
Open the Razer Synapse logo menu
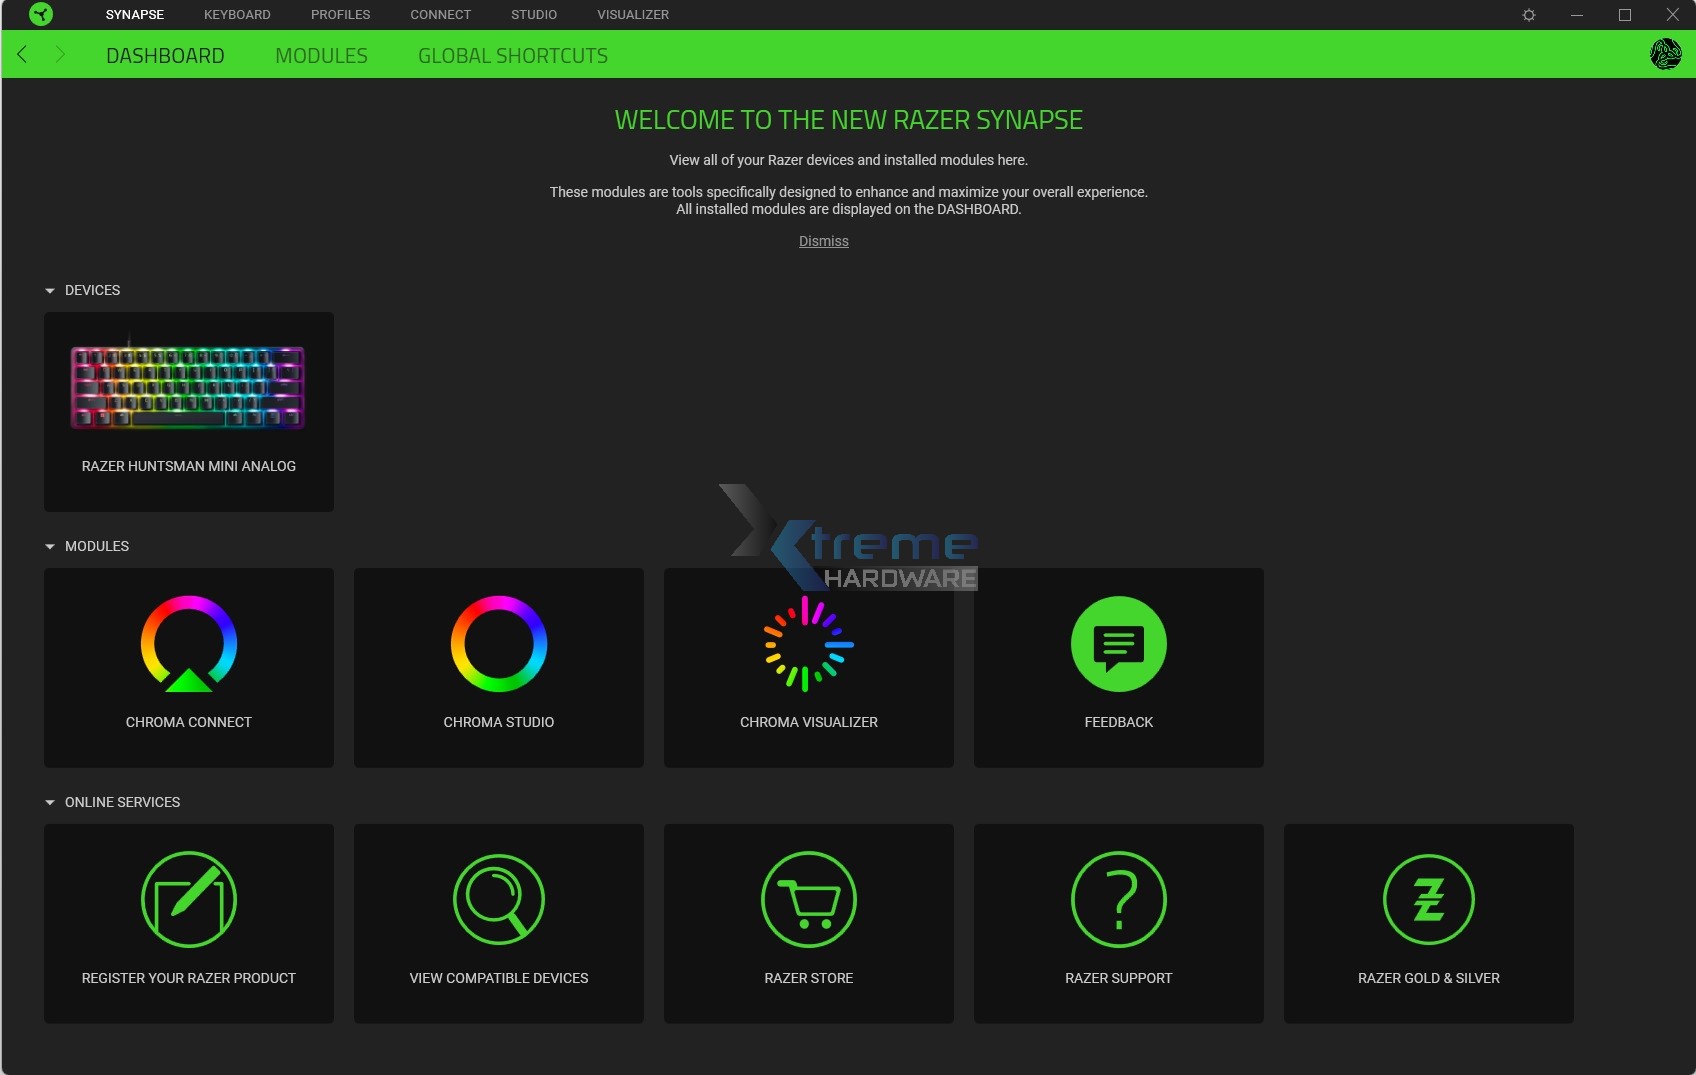(x=41, y=14)
